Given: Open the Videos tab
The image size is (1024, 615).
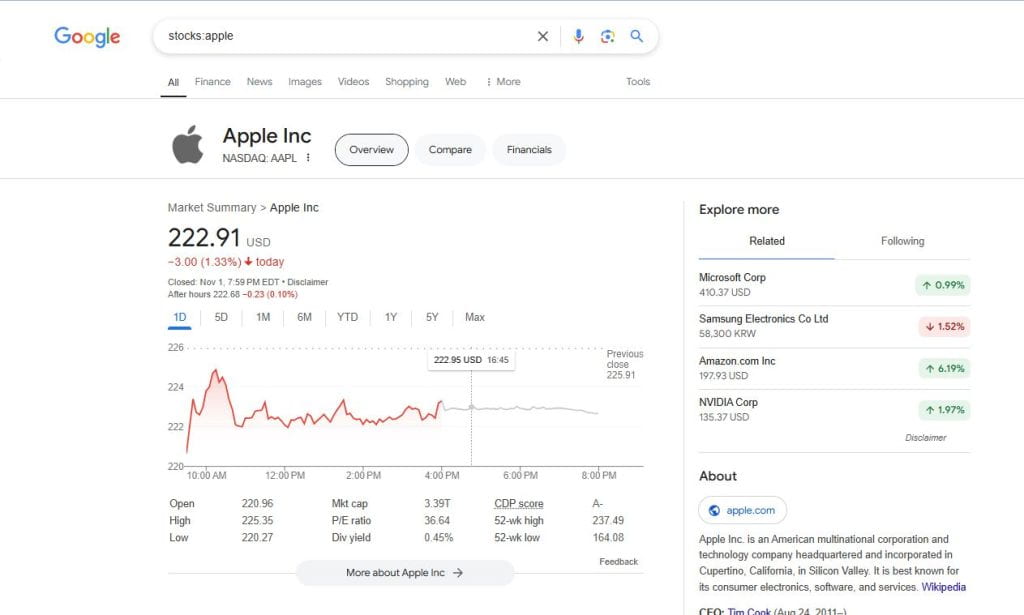Looking at the screenshot, I should pos(353,82).
